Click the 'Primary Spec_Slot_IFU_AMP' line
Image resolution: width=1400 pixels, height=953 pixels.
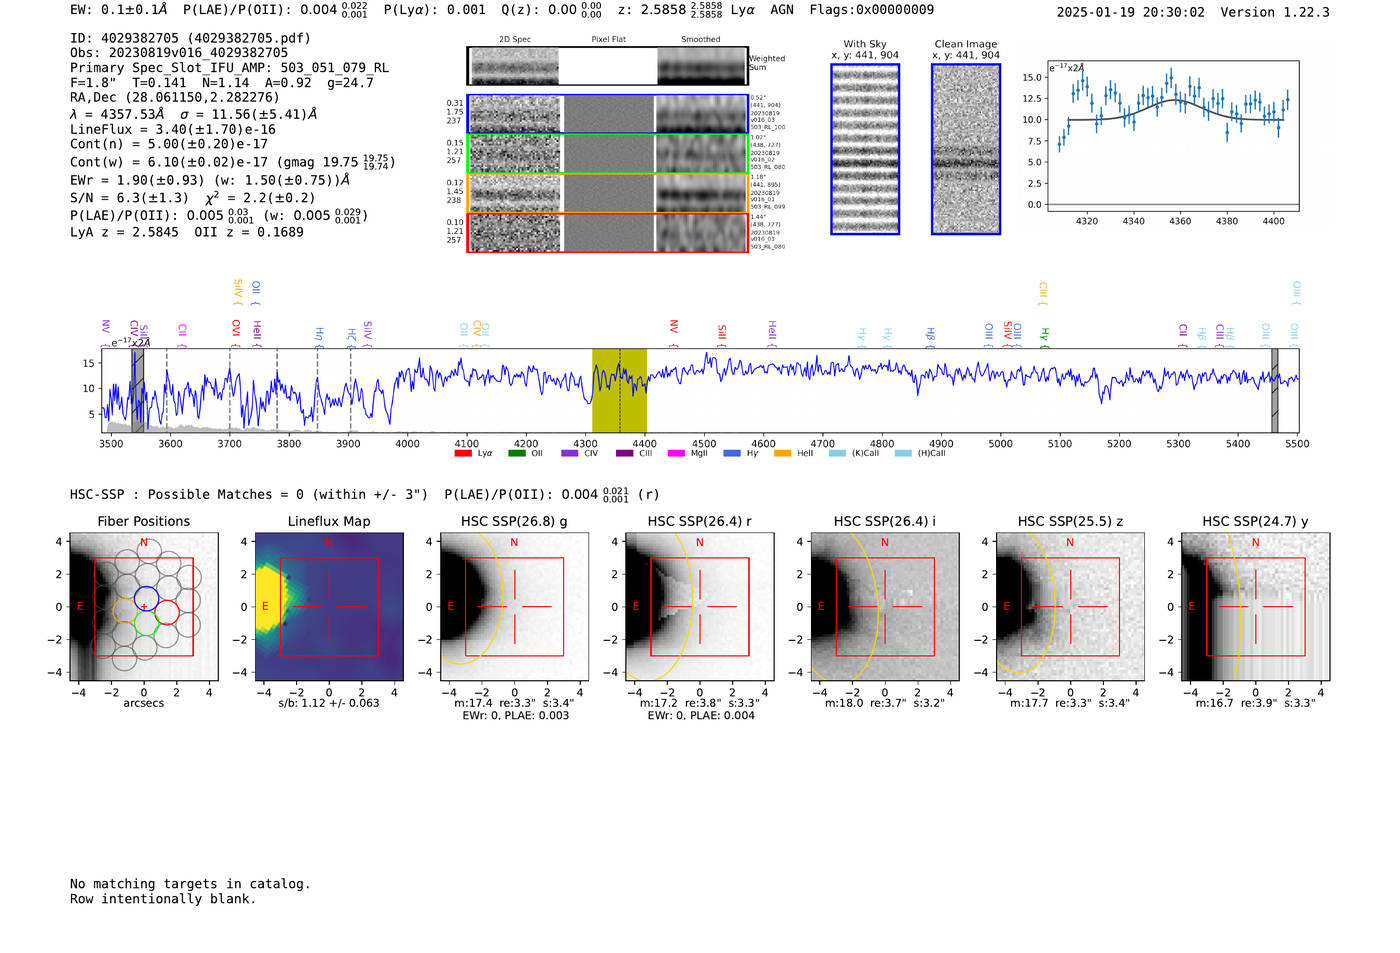point(229,68)
